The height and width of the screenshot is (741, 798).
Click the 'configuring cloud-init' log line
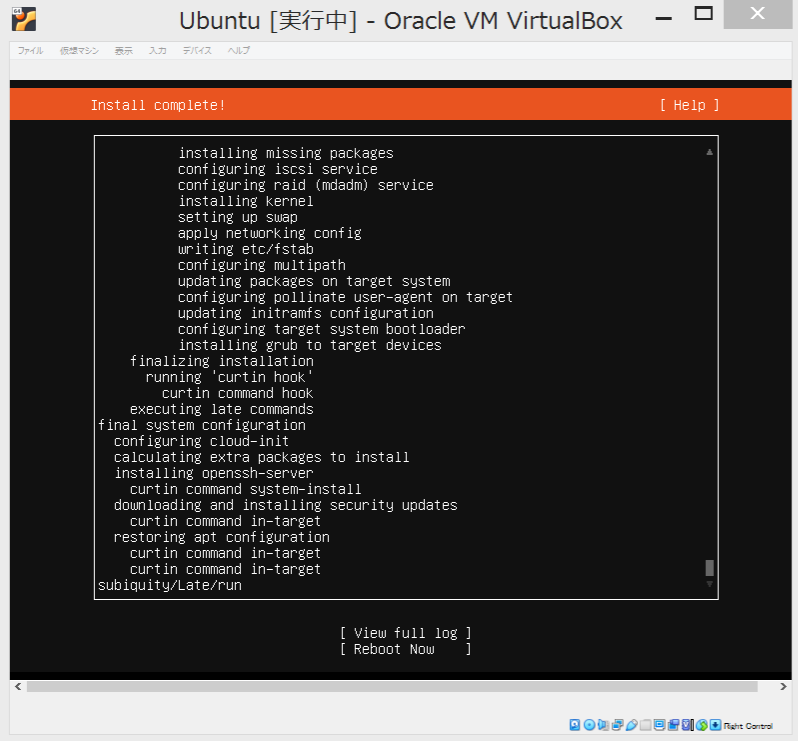pos(202,441)
